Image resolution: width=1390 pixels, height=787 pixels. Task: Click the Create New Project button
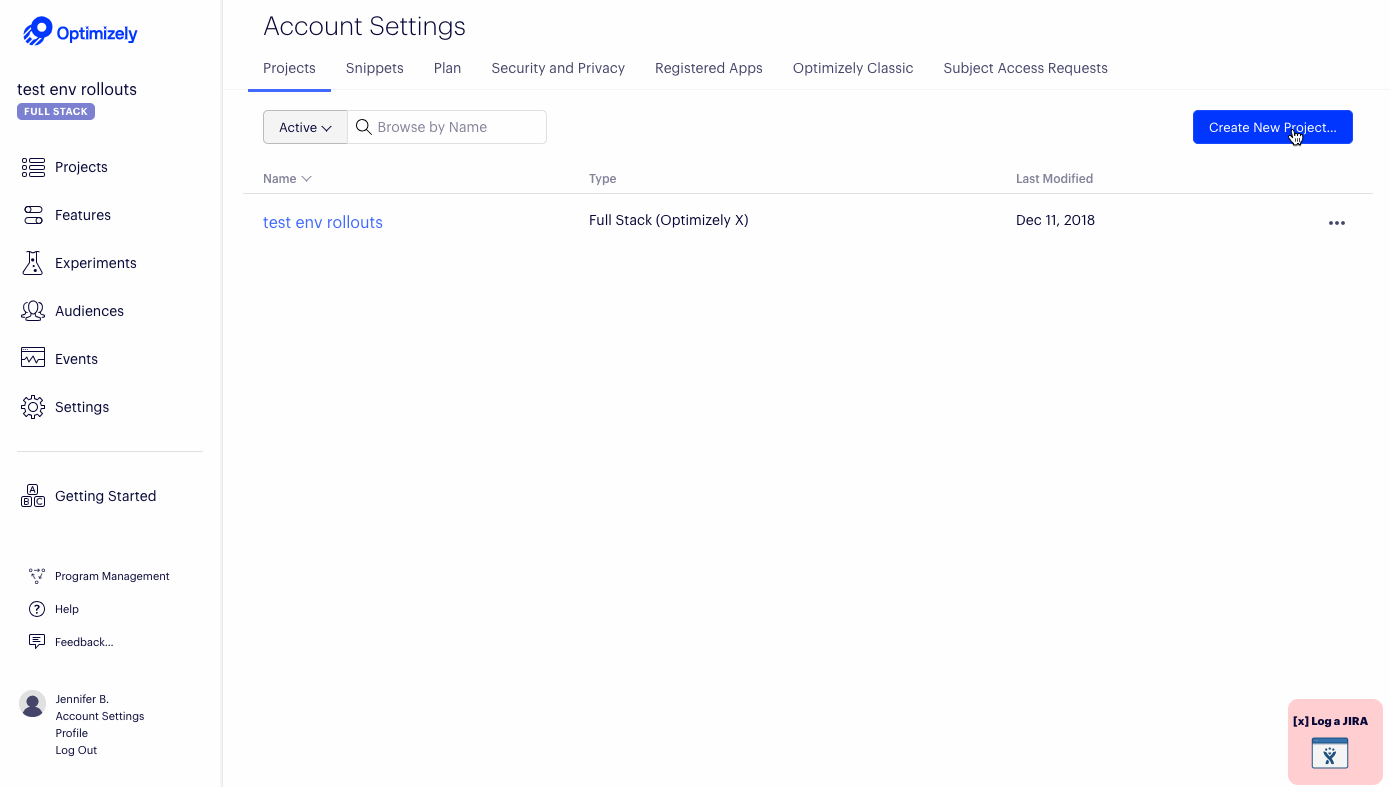[x=1273, y=127]
